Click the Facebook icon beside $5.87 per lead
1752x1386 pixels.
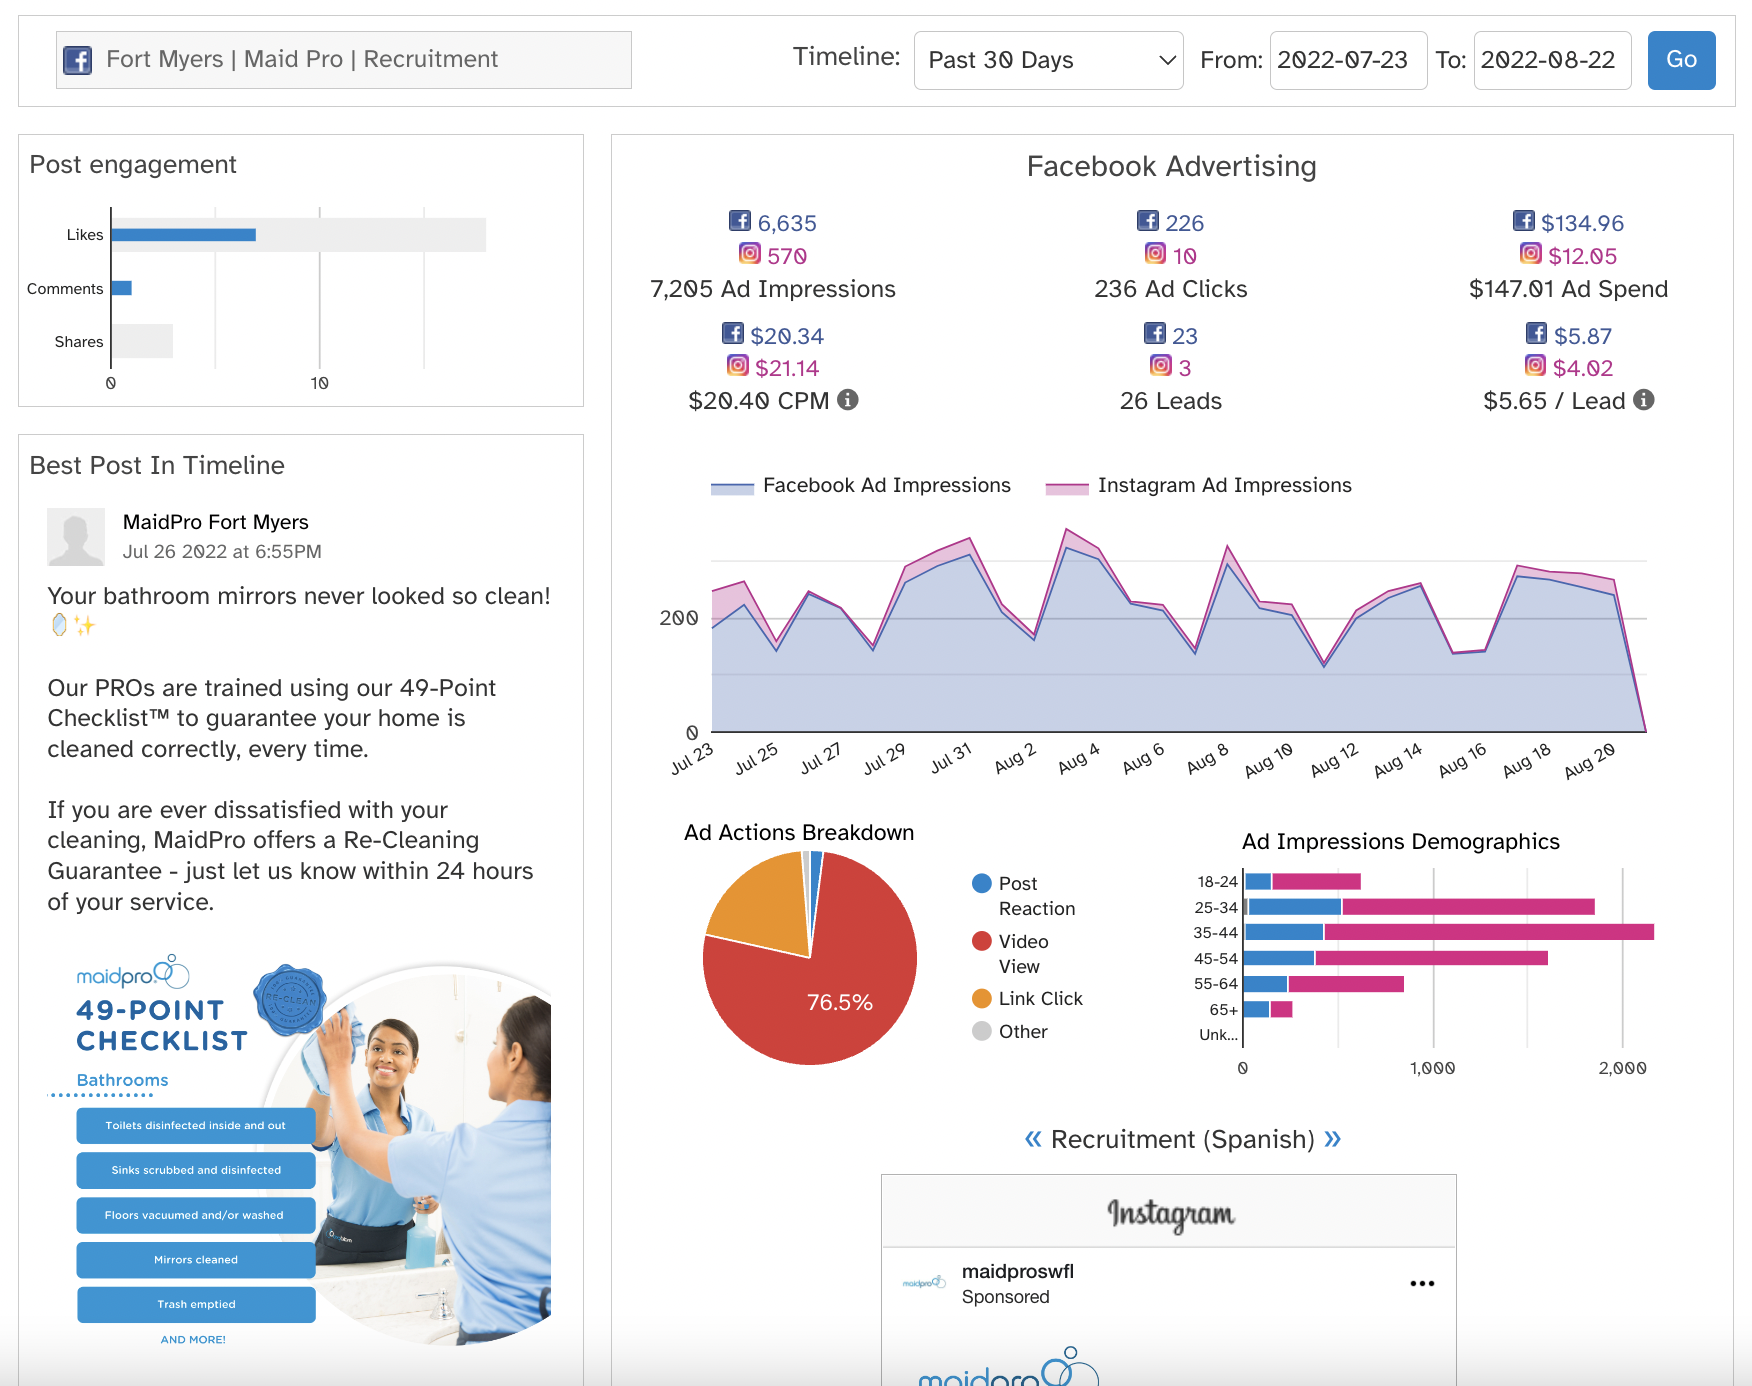[1537, 333]
